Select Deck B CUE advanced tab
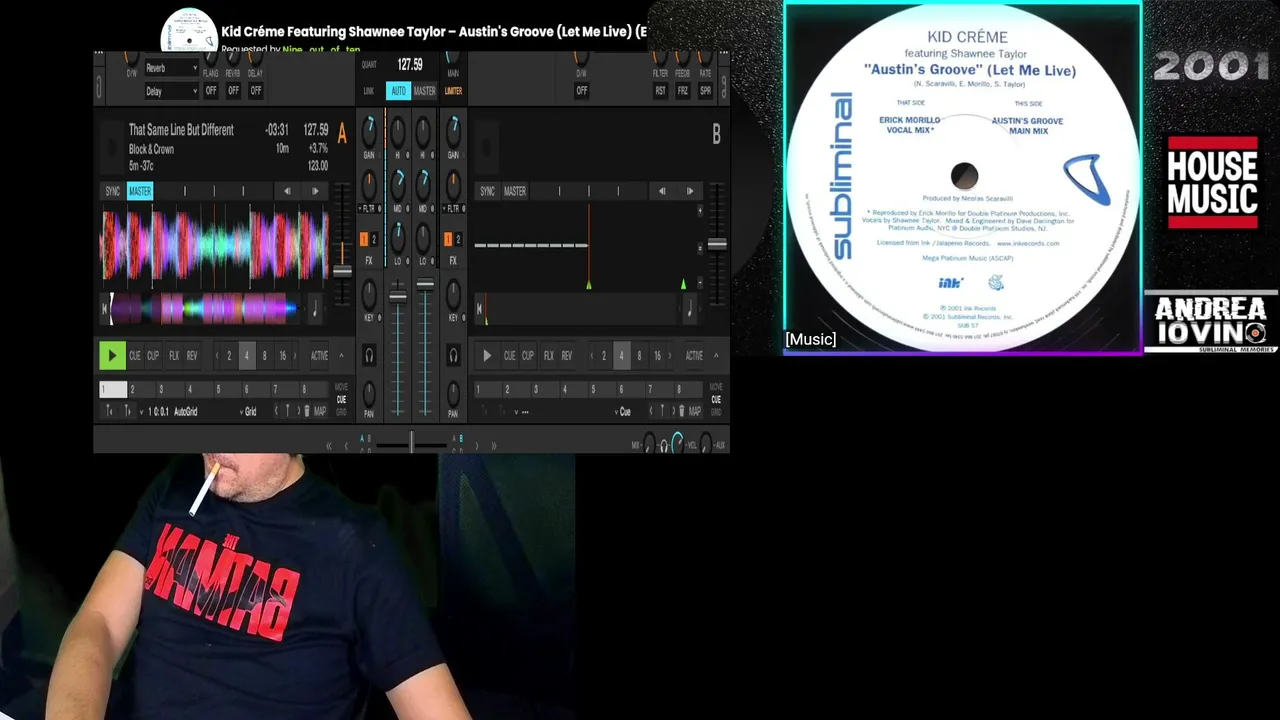Screen dimensions: 1280x720 (x=716, y=399)
